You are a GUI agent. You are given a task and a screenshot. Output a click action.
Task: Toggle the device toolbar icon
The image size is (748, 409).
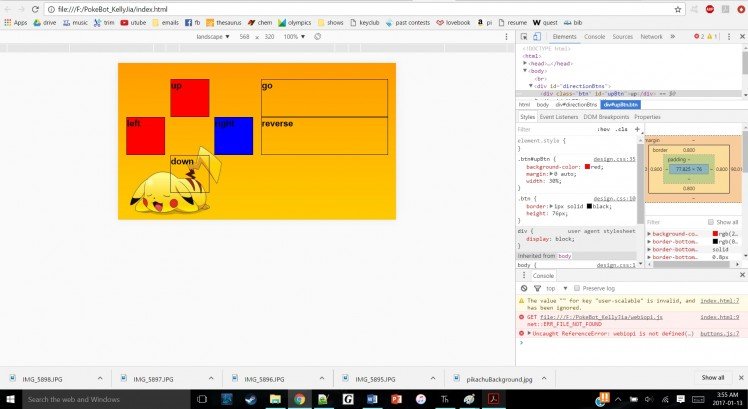[x=537, y=37]
